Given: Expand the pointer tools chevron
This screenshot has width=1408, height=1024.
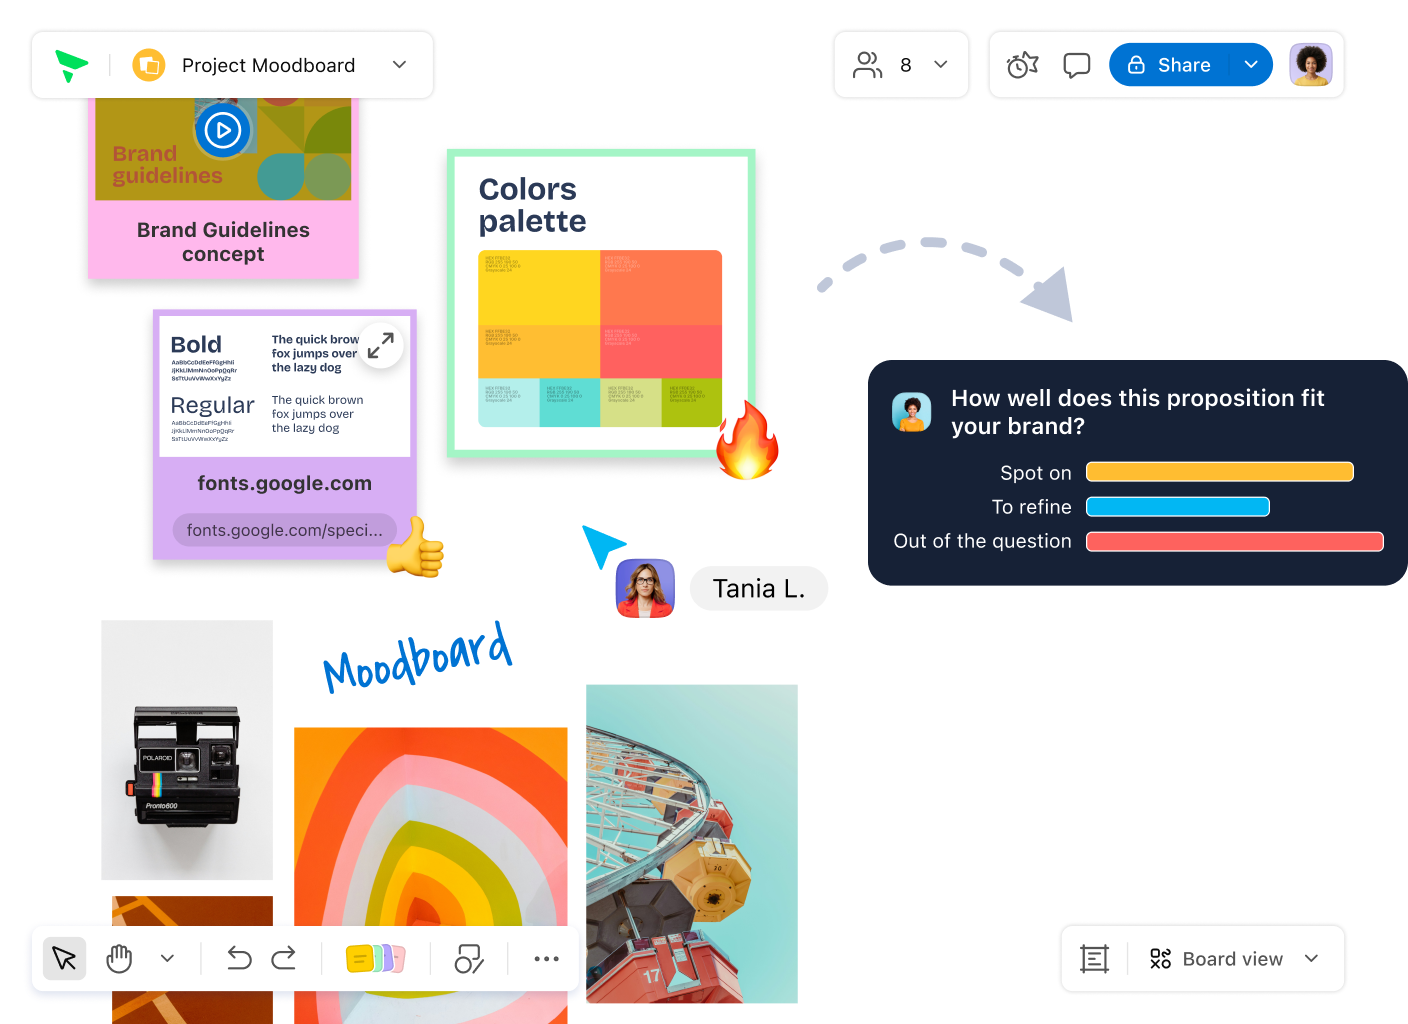Looking at the screenshot, I should 167,959.
